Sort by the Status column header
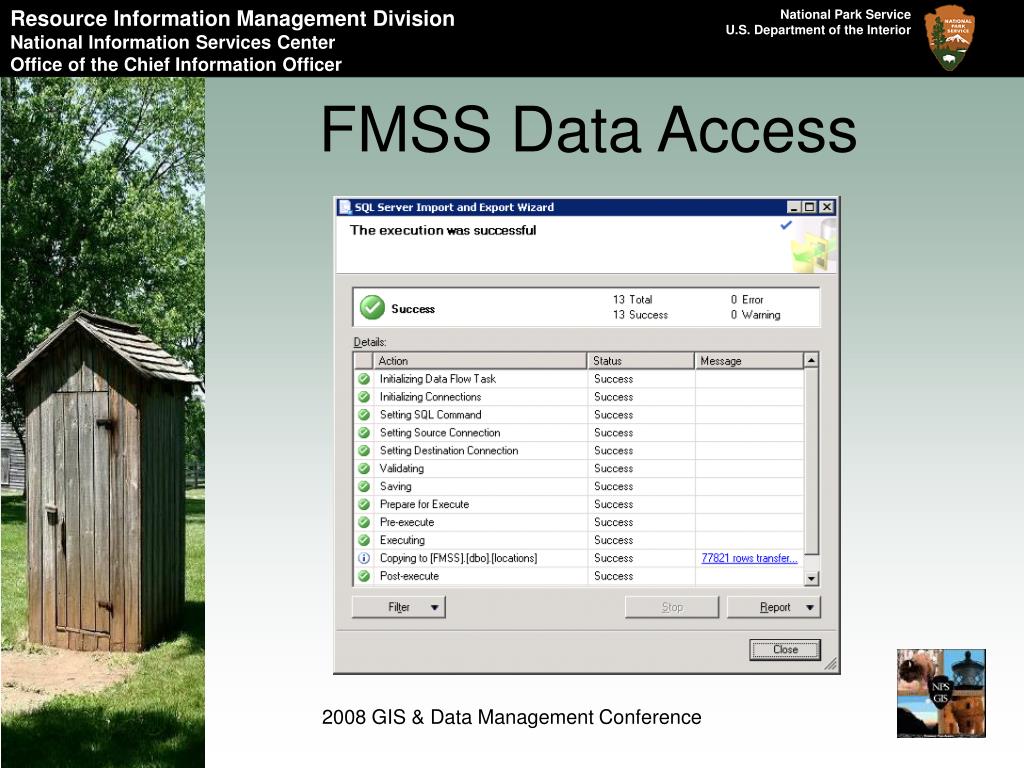 point(641,360)
